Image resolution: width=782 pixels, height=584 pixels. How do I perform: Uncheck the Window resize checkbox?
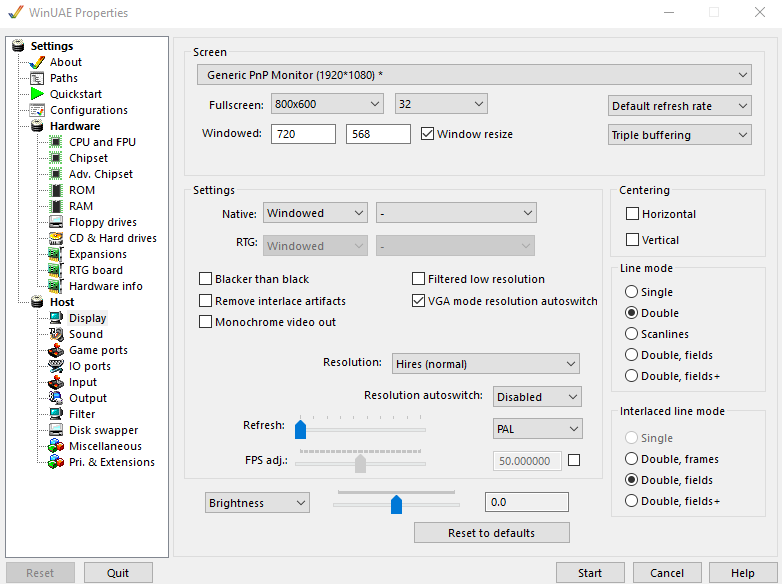(427, 134)
